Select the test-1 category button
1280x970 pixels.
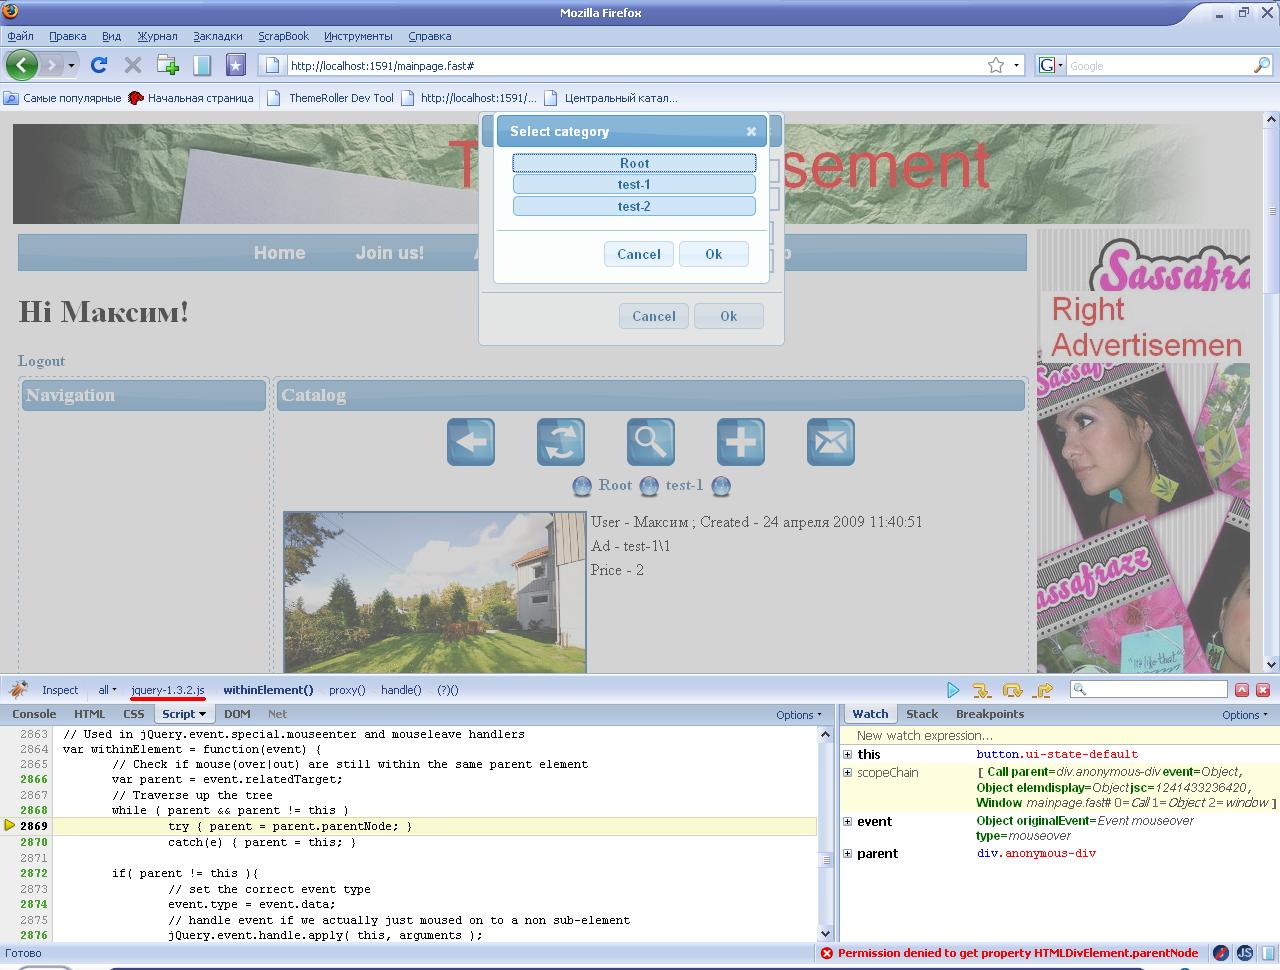(634, 184)
